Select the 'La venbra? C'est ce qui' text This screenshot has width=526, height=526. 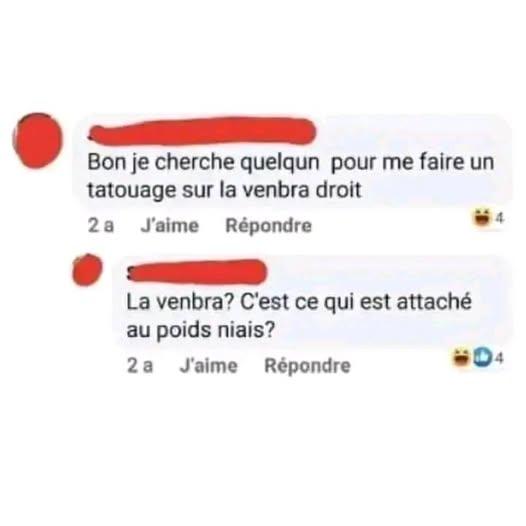[x=240, y=303]
